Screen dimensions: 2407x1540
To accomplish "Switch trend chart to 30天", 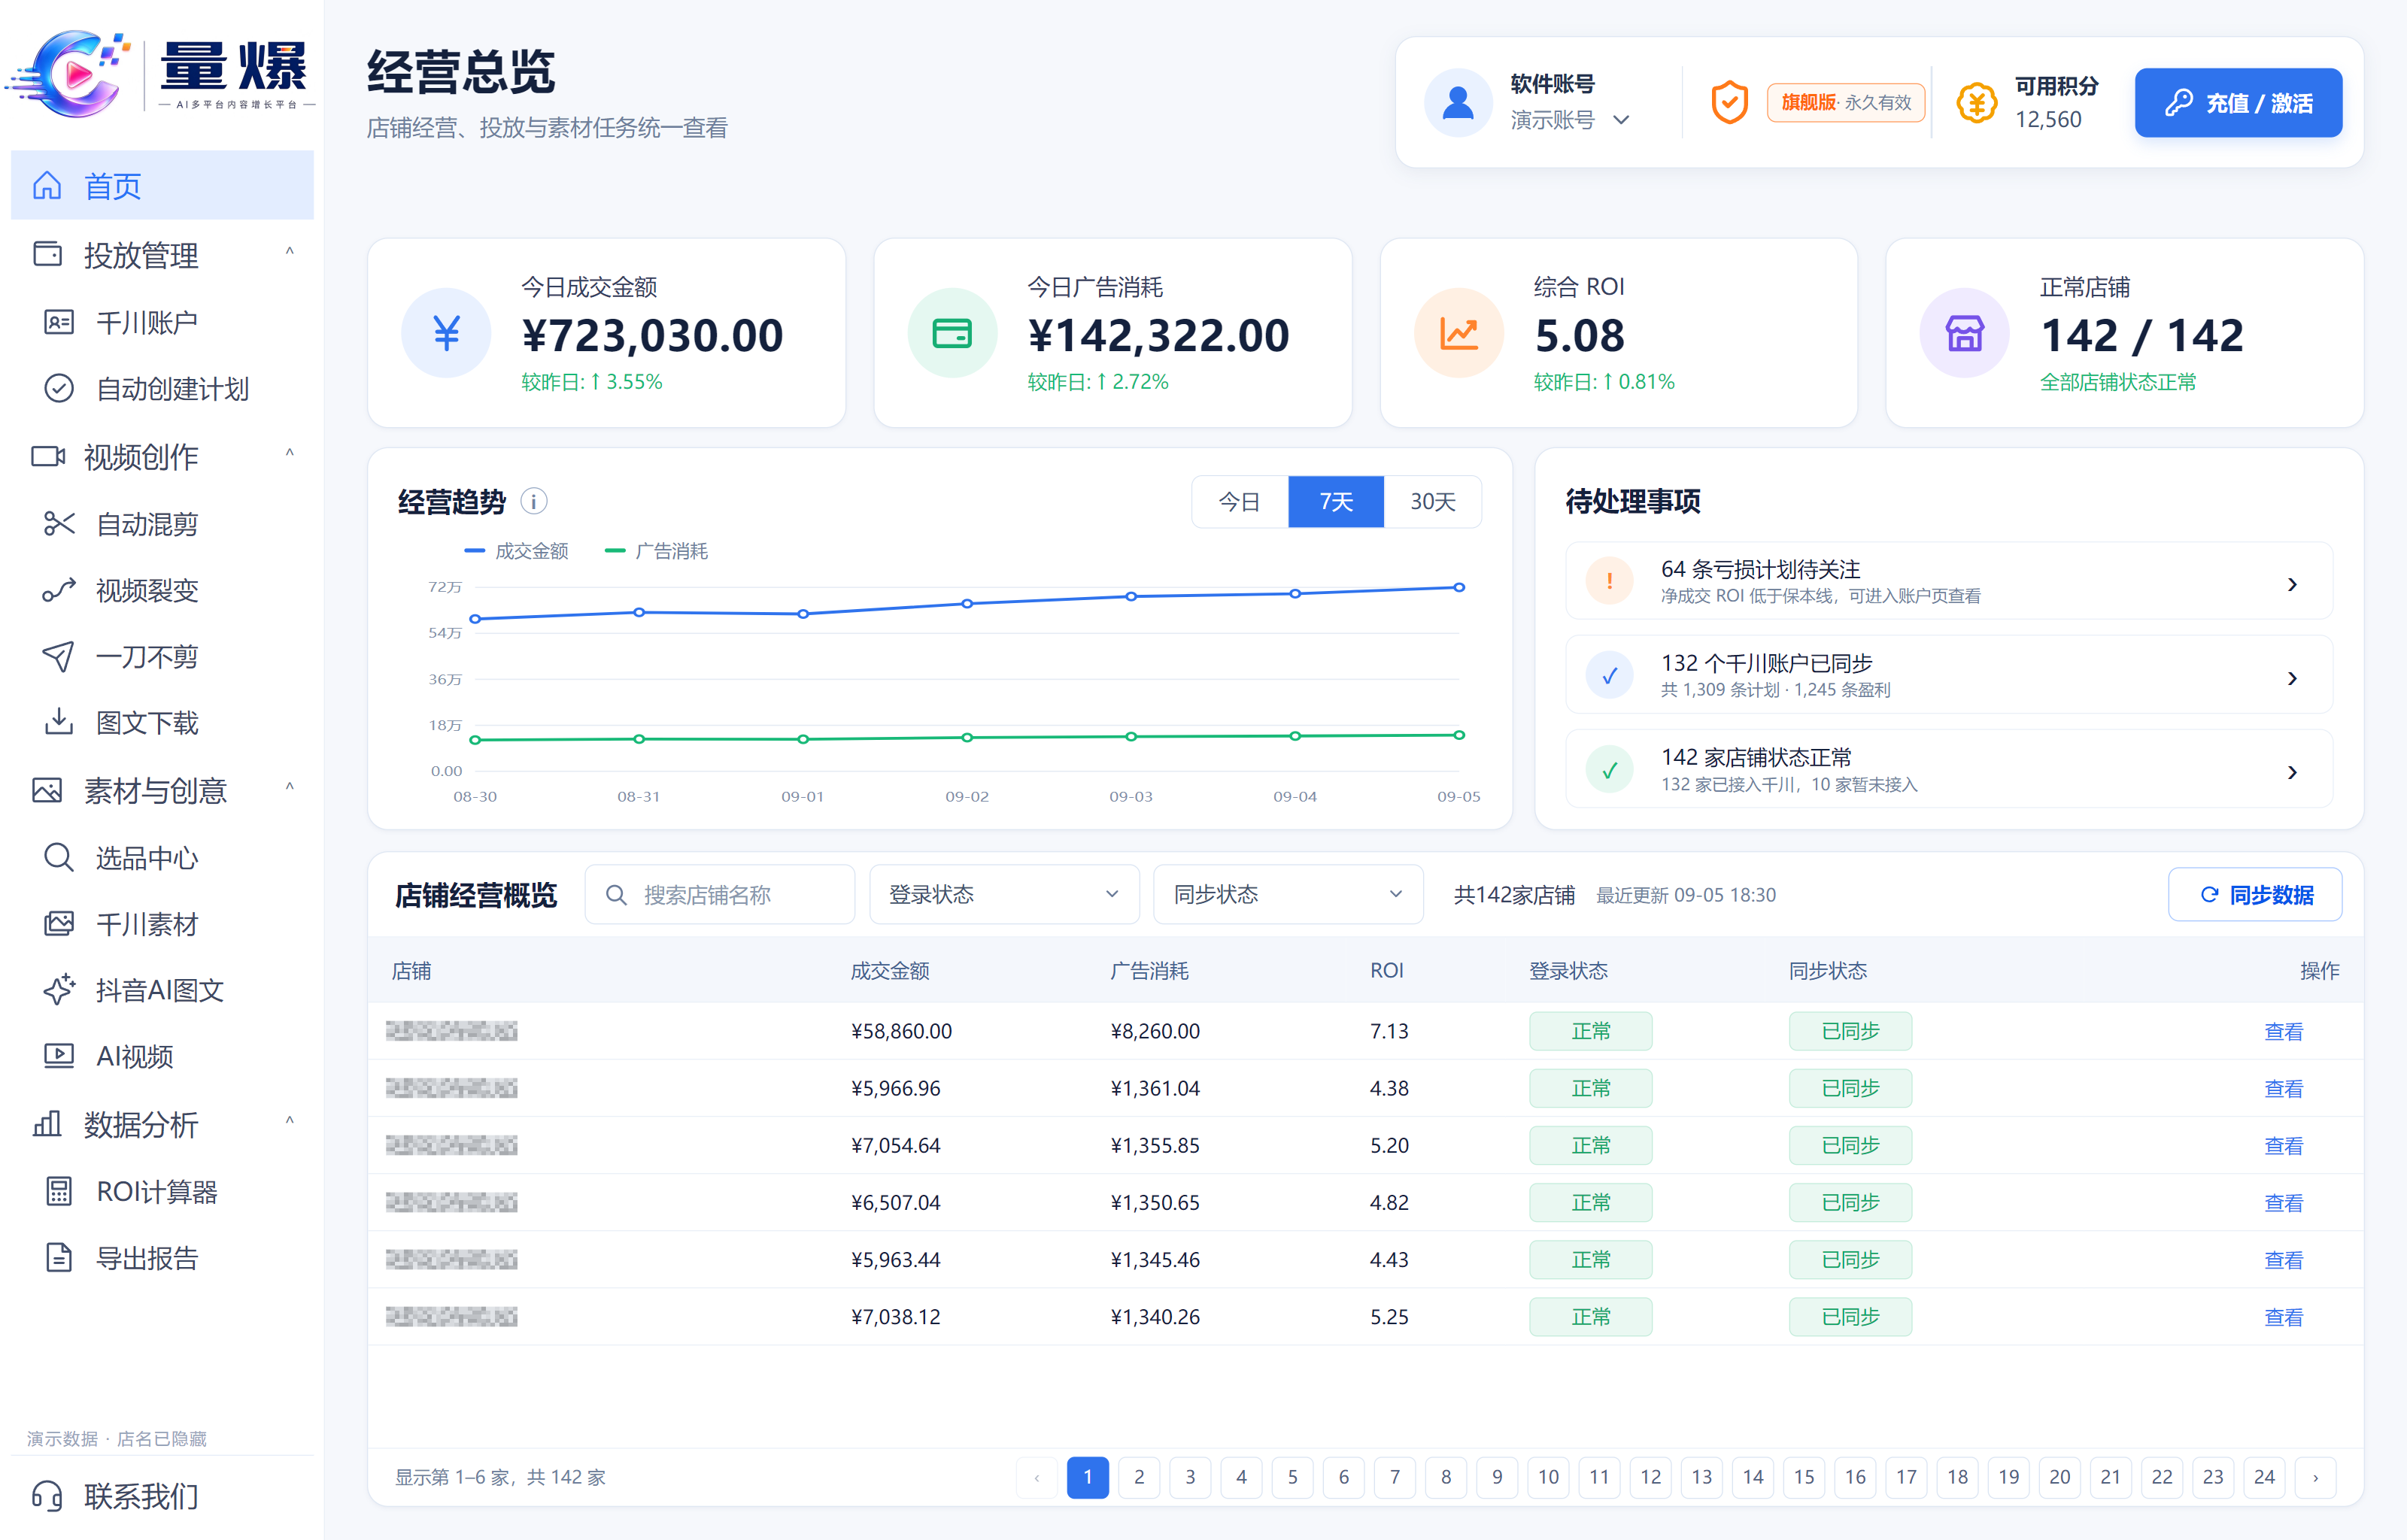I will coord(1432,501).
